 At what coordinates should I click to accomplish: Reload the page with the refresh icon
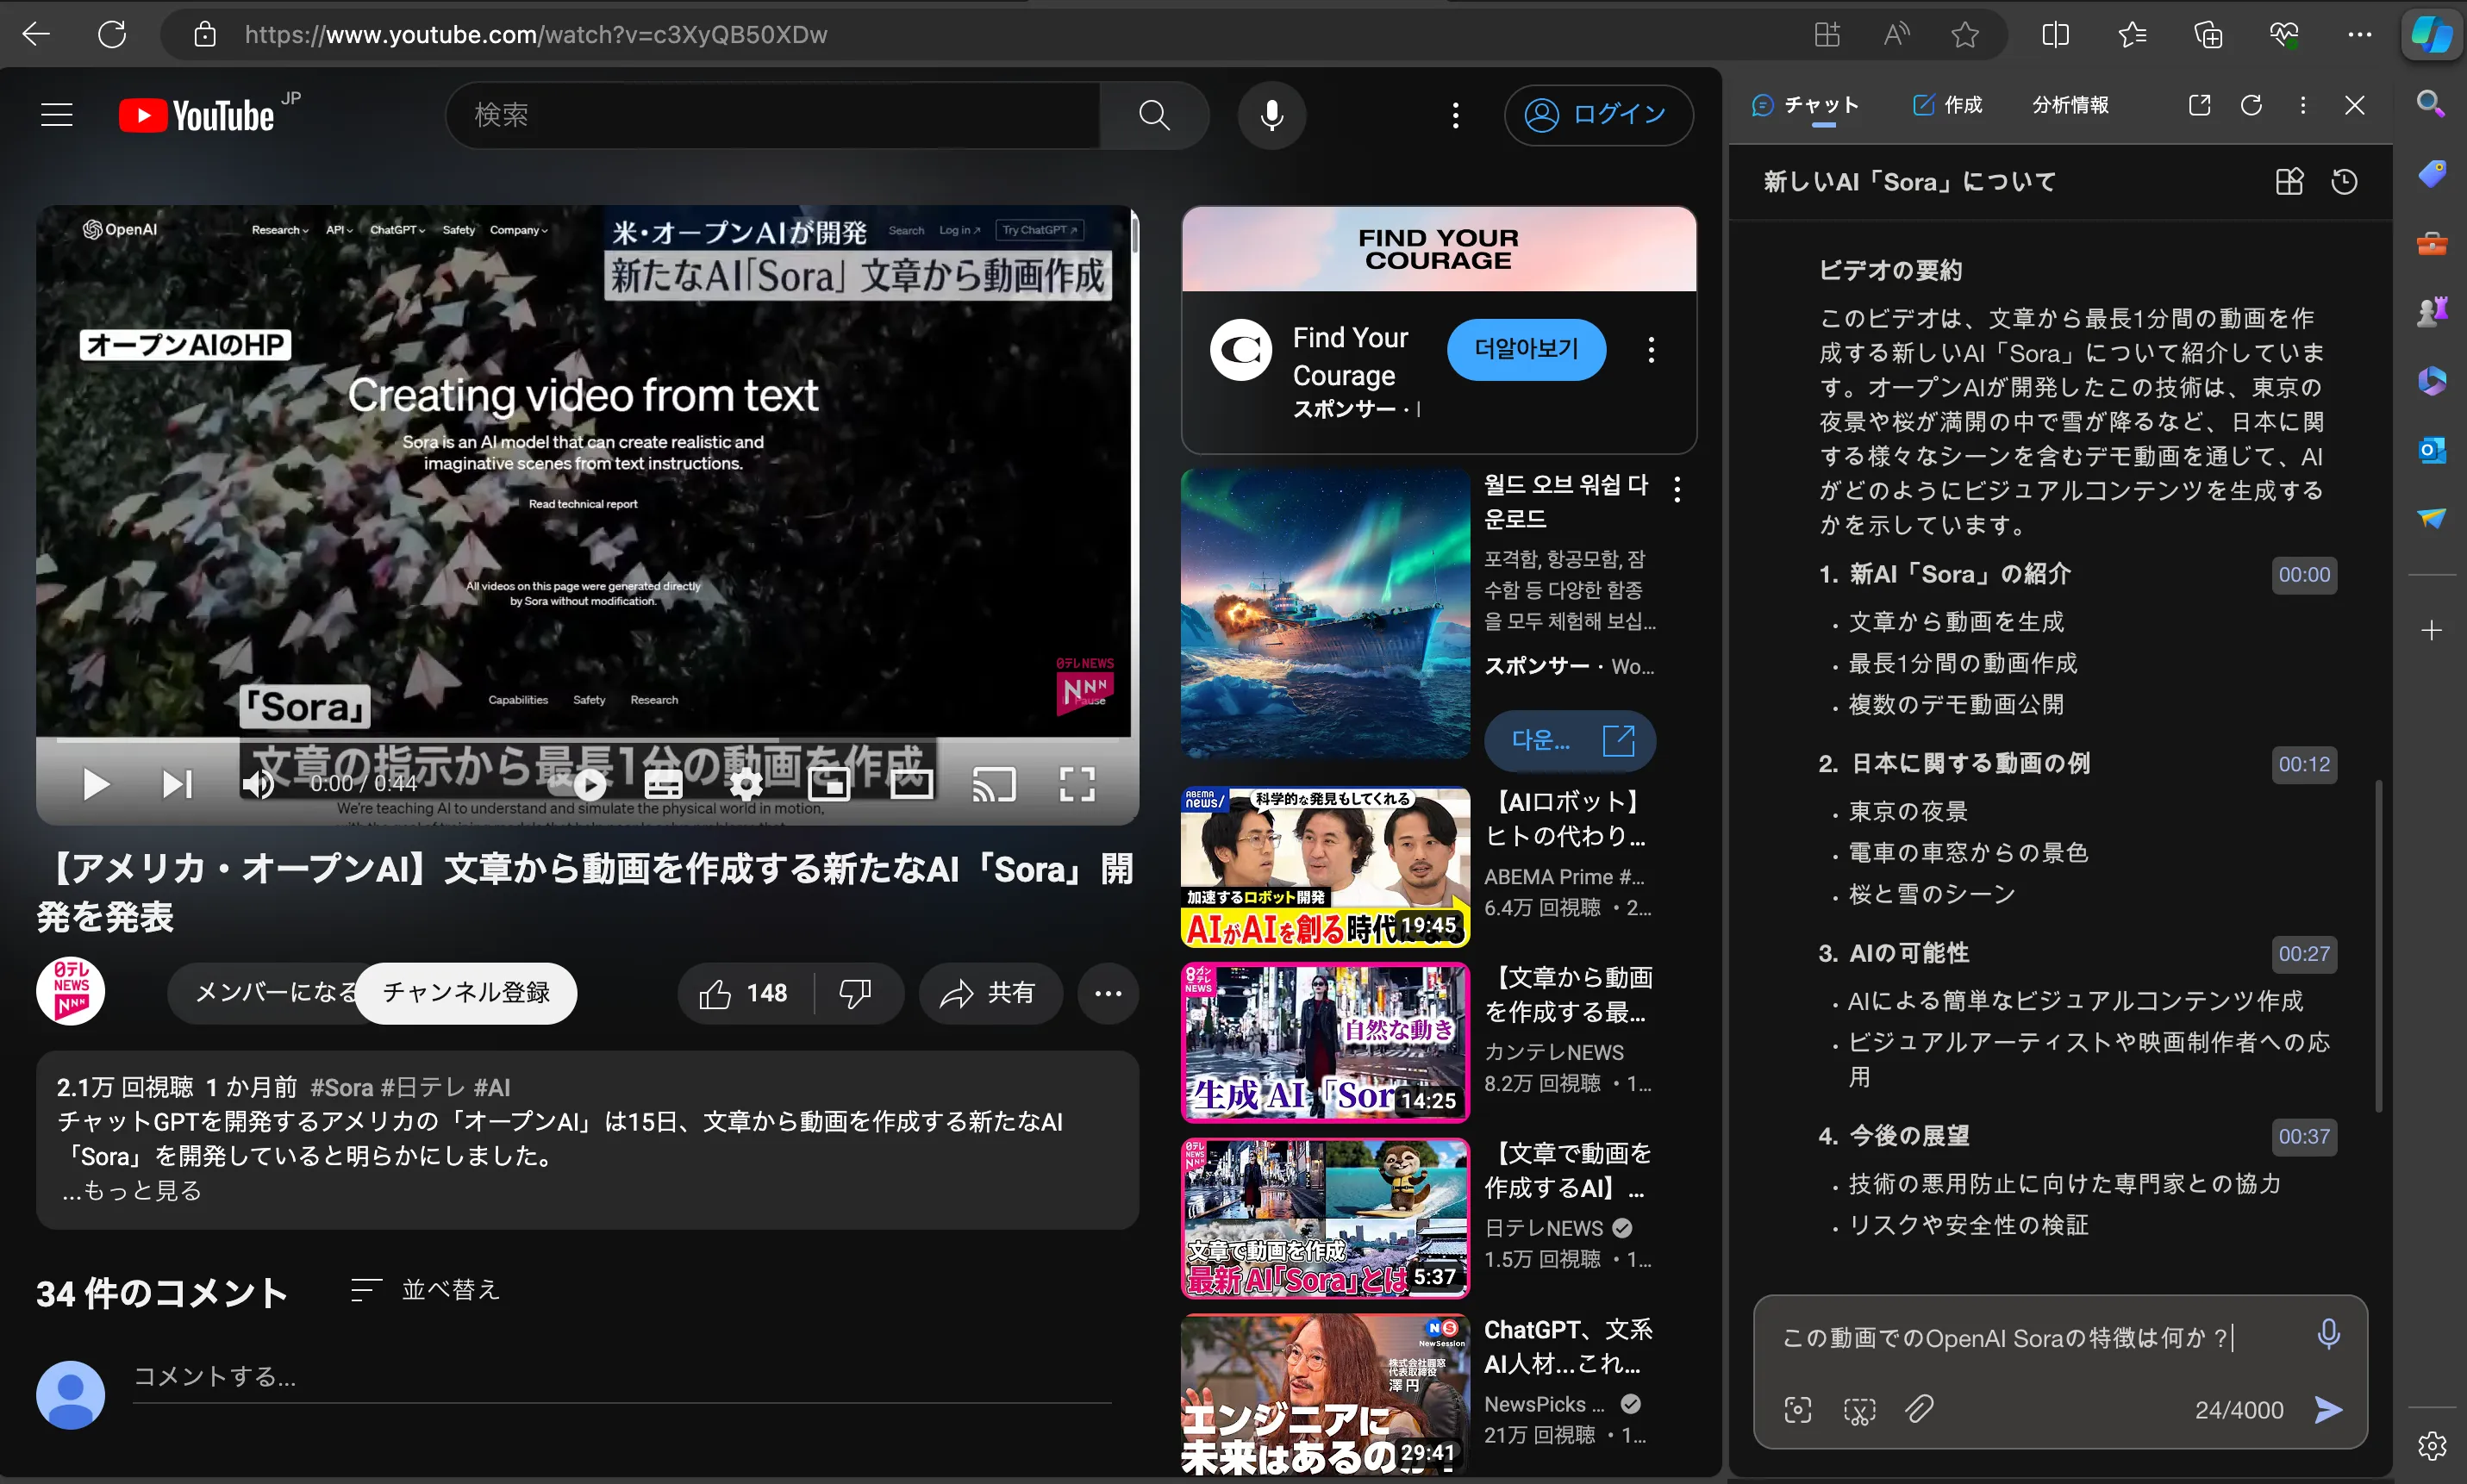(112, 35)
